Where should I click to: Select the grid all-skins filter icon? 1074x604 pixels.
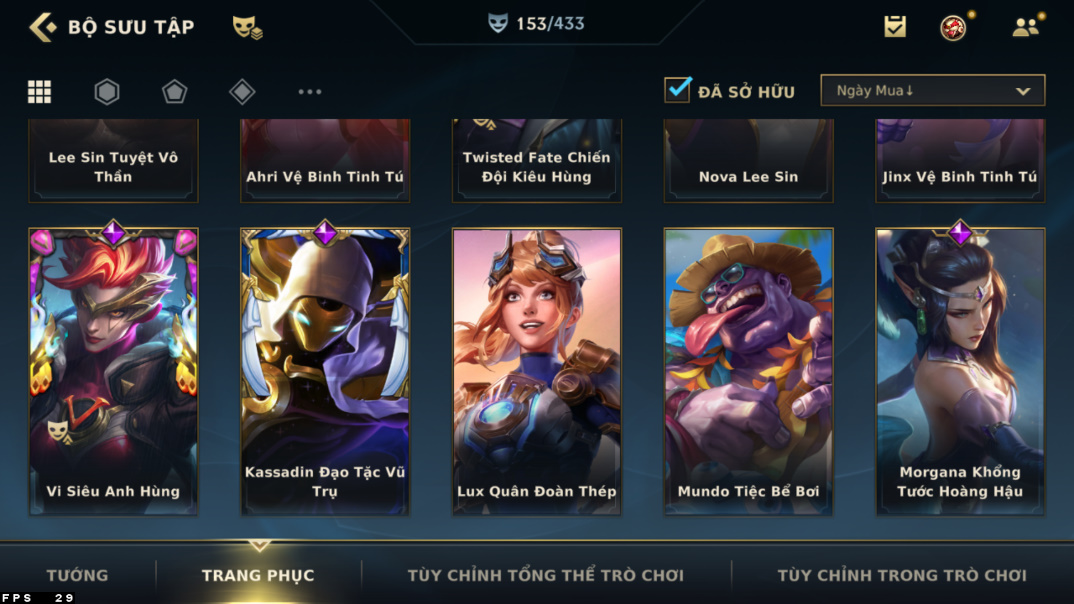coord(39,92)
